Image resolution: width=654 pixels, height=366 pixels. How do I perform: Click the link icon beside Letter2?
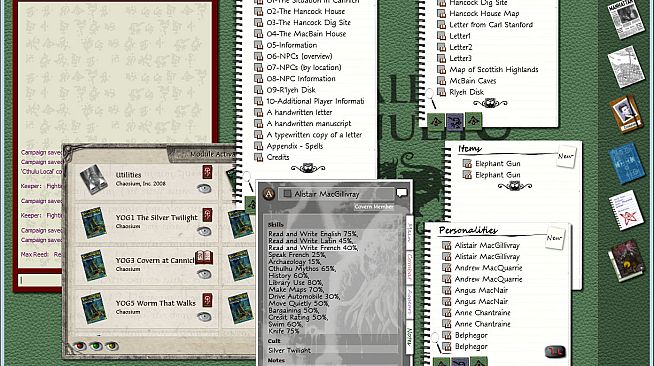pyautogui.click(x=441, y=47)
